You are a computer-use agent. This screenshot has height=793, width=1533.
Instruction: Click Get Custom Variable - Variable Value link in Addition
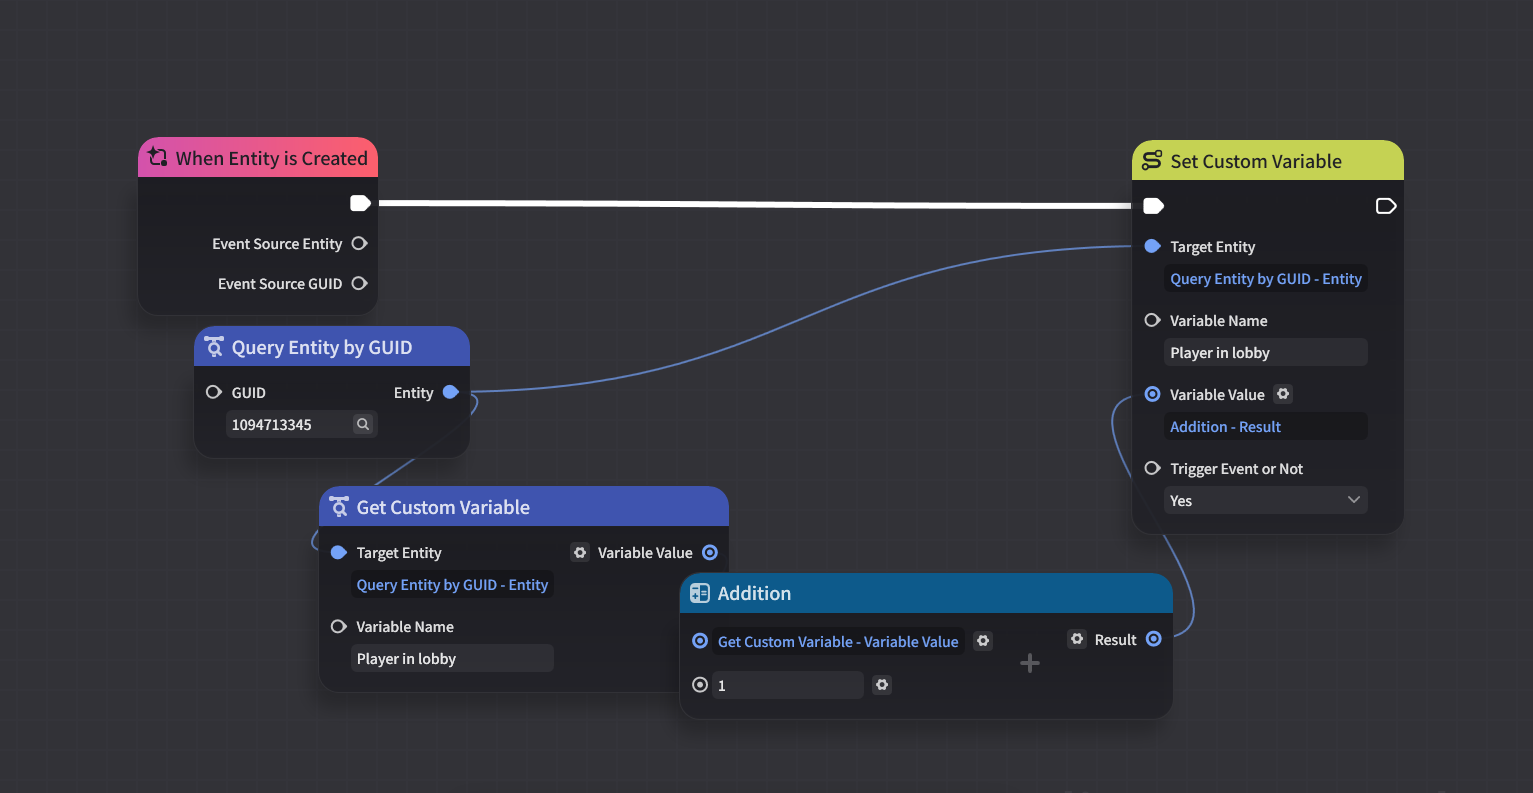(838, 642)
